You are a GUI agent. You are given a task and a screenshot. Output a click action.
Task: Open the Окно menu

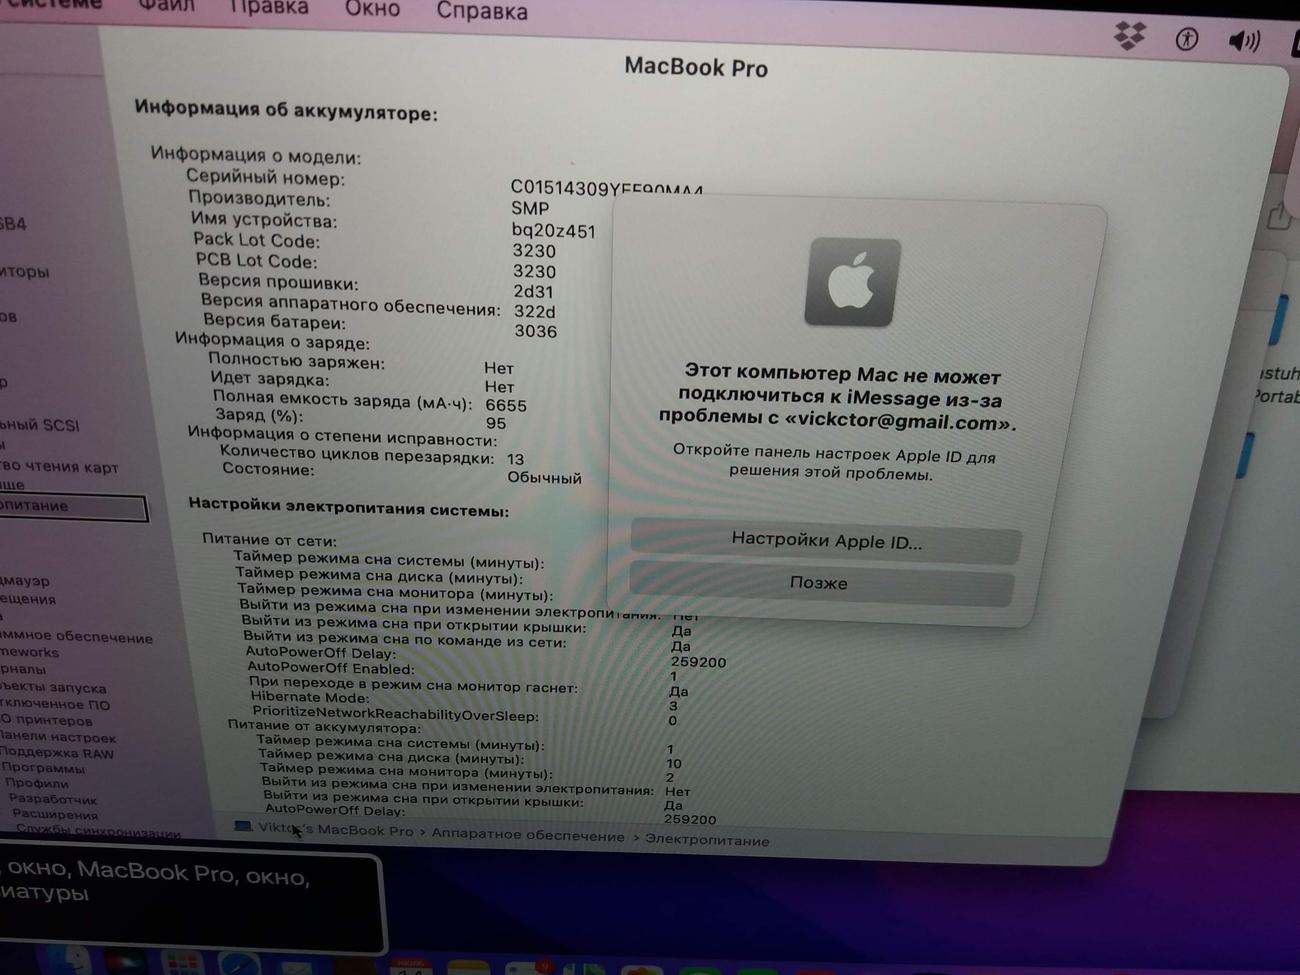(x=372, y=9)
